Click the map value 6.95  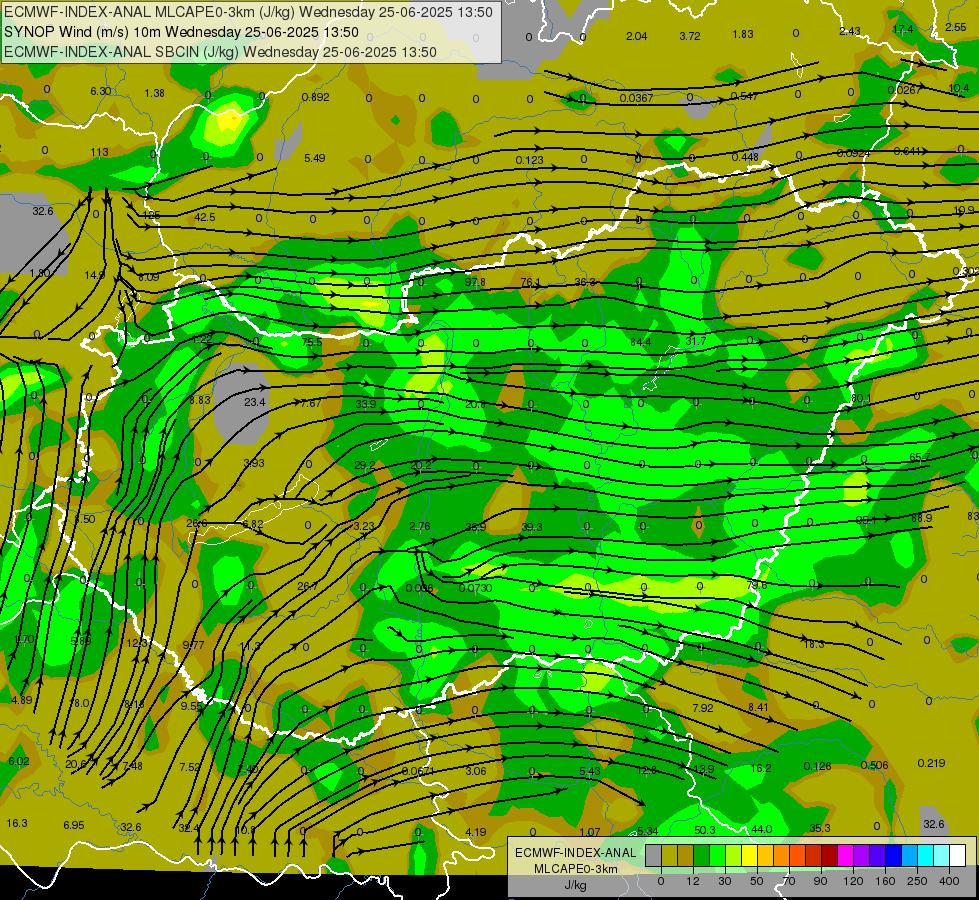74,825
